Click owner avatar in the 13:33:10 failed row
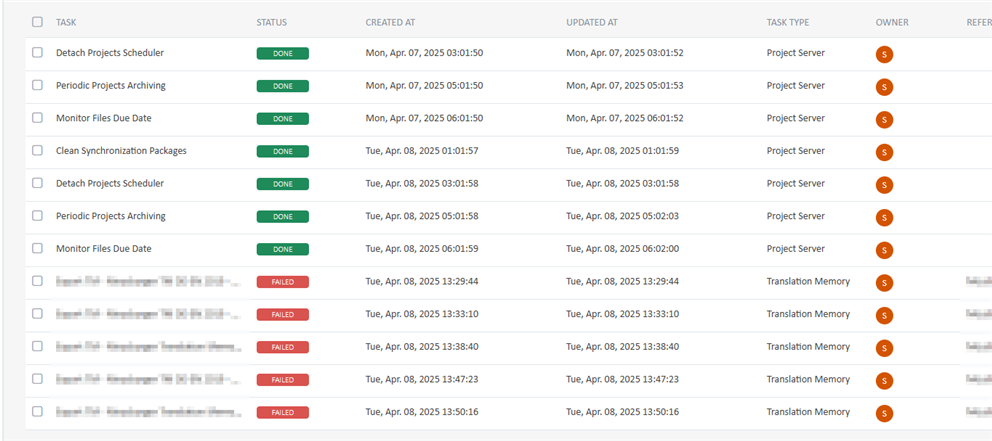 [884, 315]
